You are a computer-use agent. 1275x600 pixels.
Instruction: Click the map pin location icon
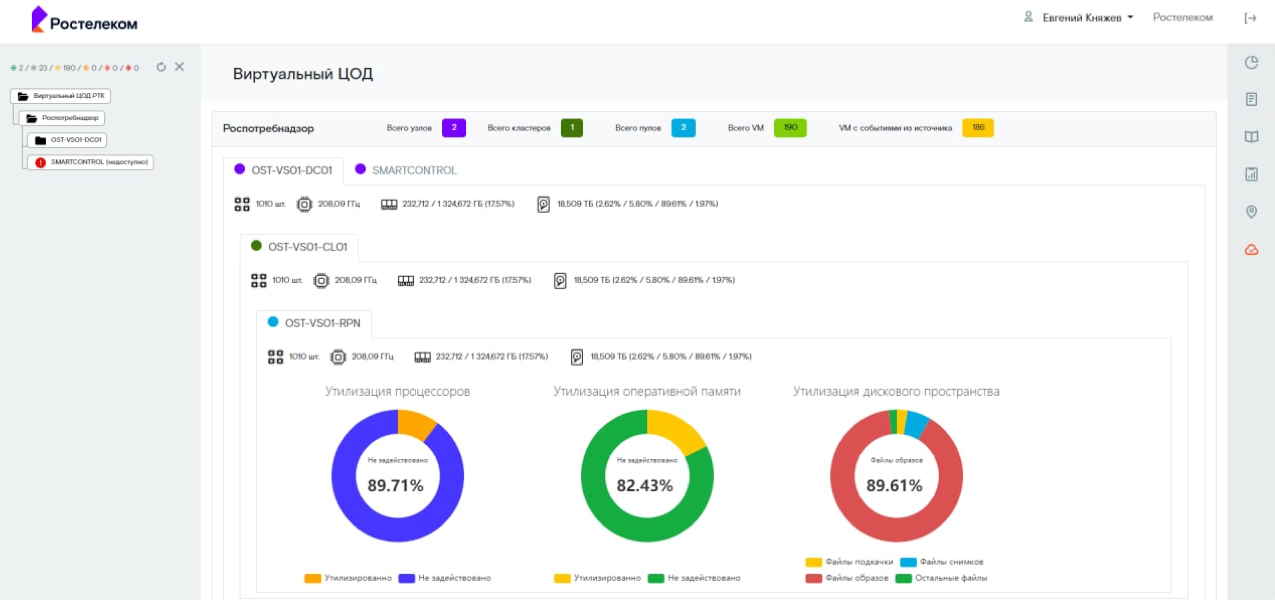click(1250, 212)
